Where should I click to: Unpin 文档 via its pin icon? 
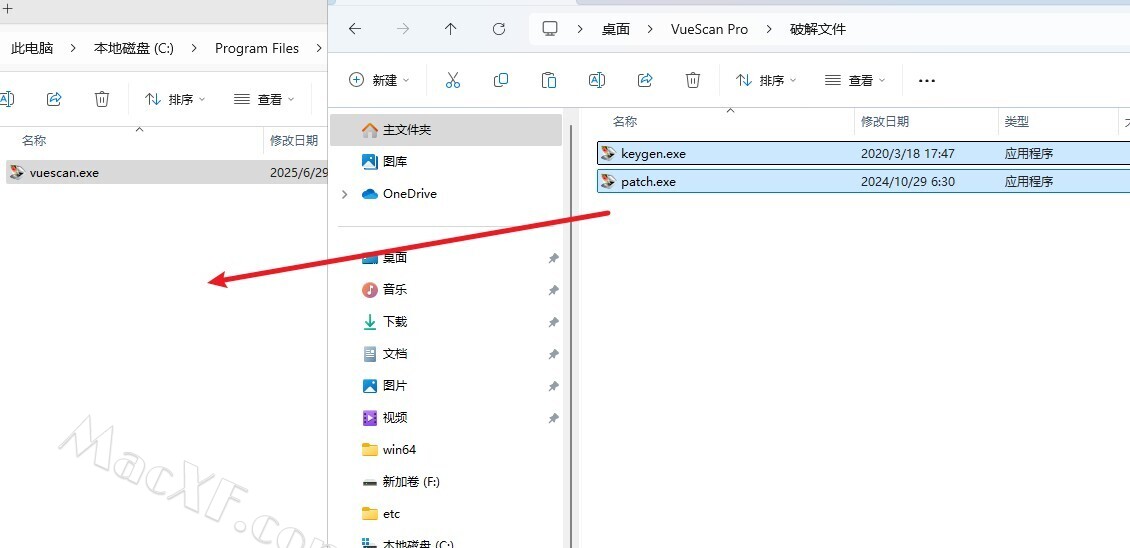point(553,354)
